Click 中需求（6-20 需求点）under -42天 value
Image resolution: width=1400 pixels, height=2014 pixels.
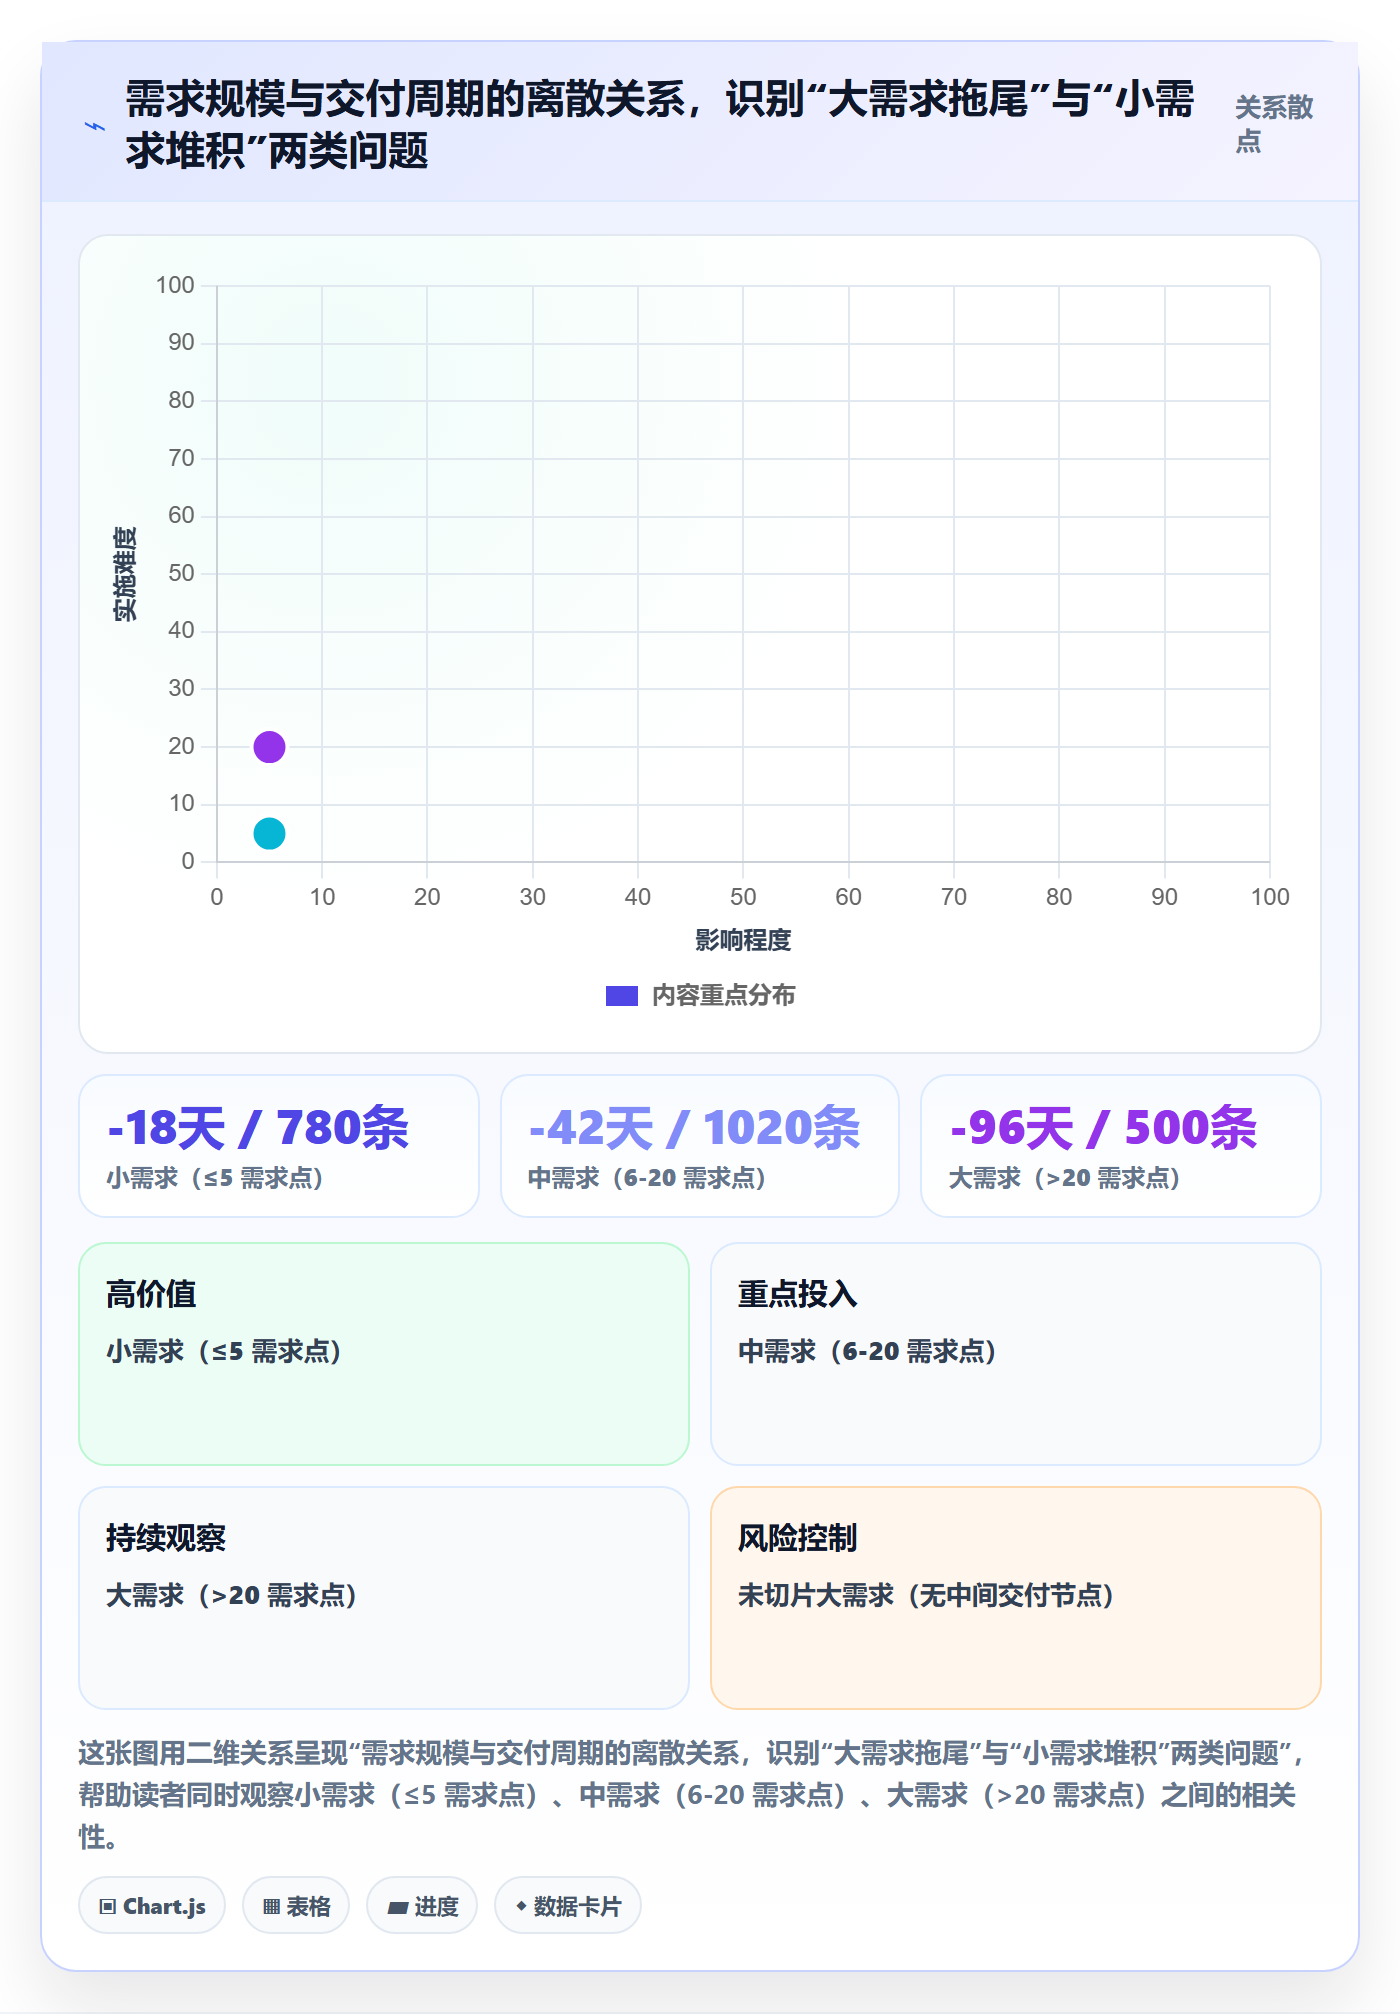pos(647,1178)
